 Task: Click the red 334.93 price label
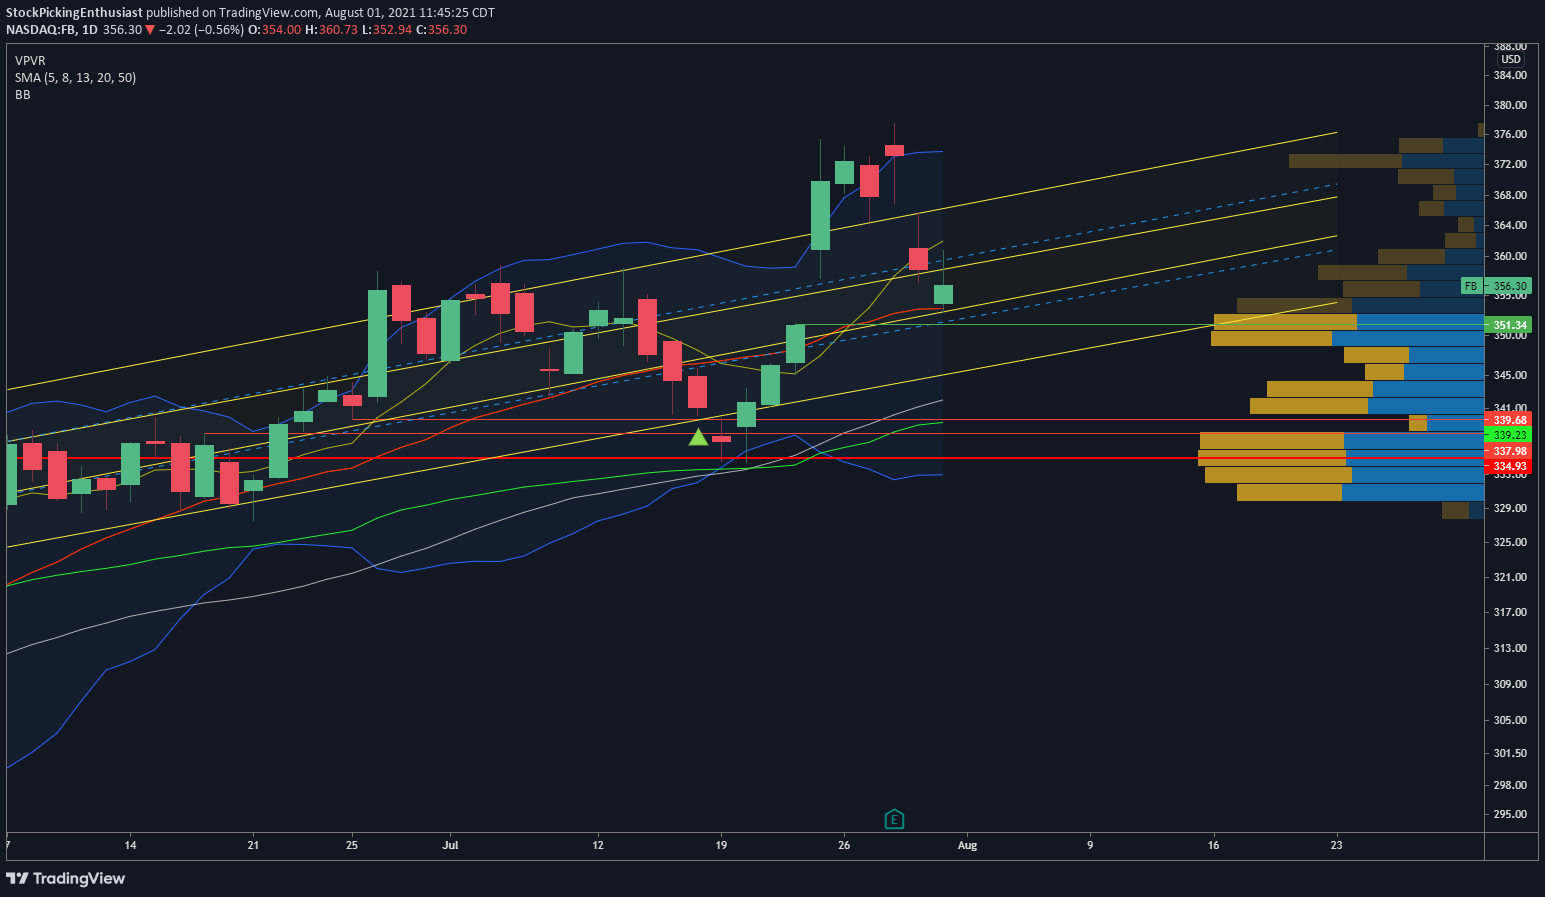pyautogui.click(x=1510, y=466)
